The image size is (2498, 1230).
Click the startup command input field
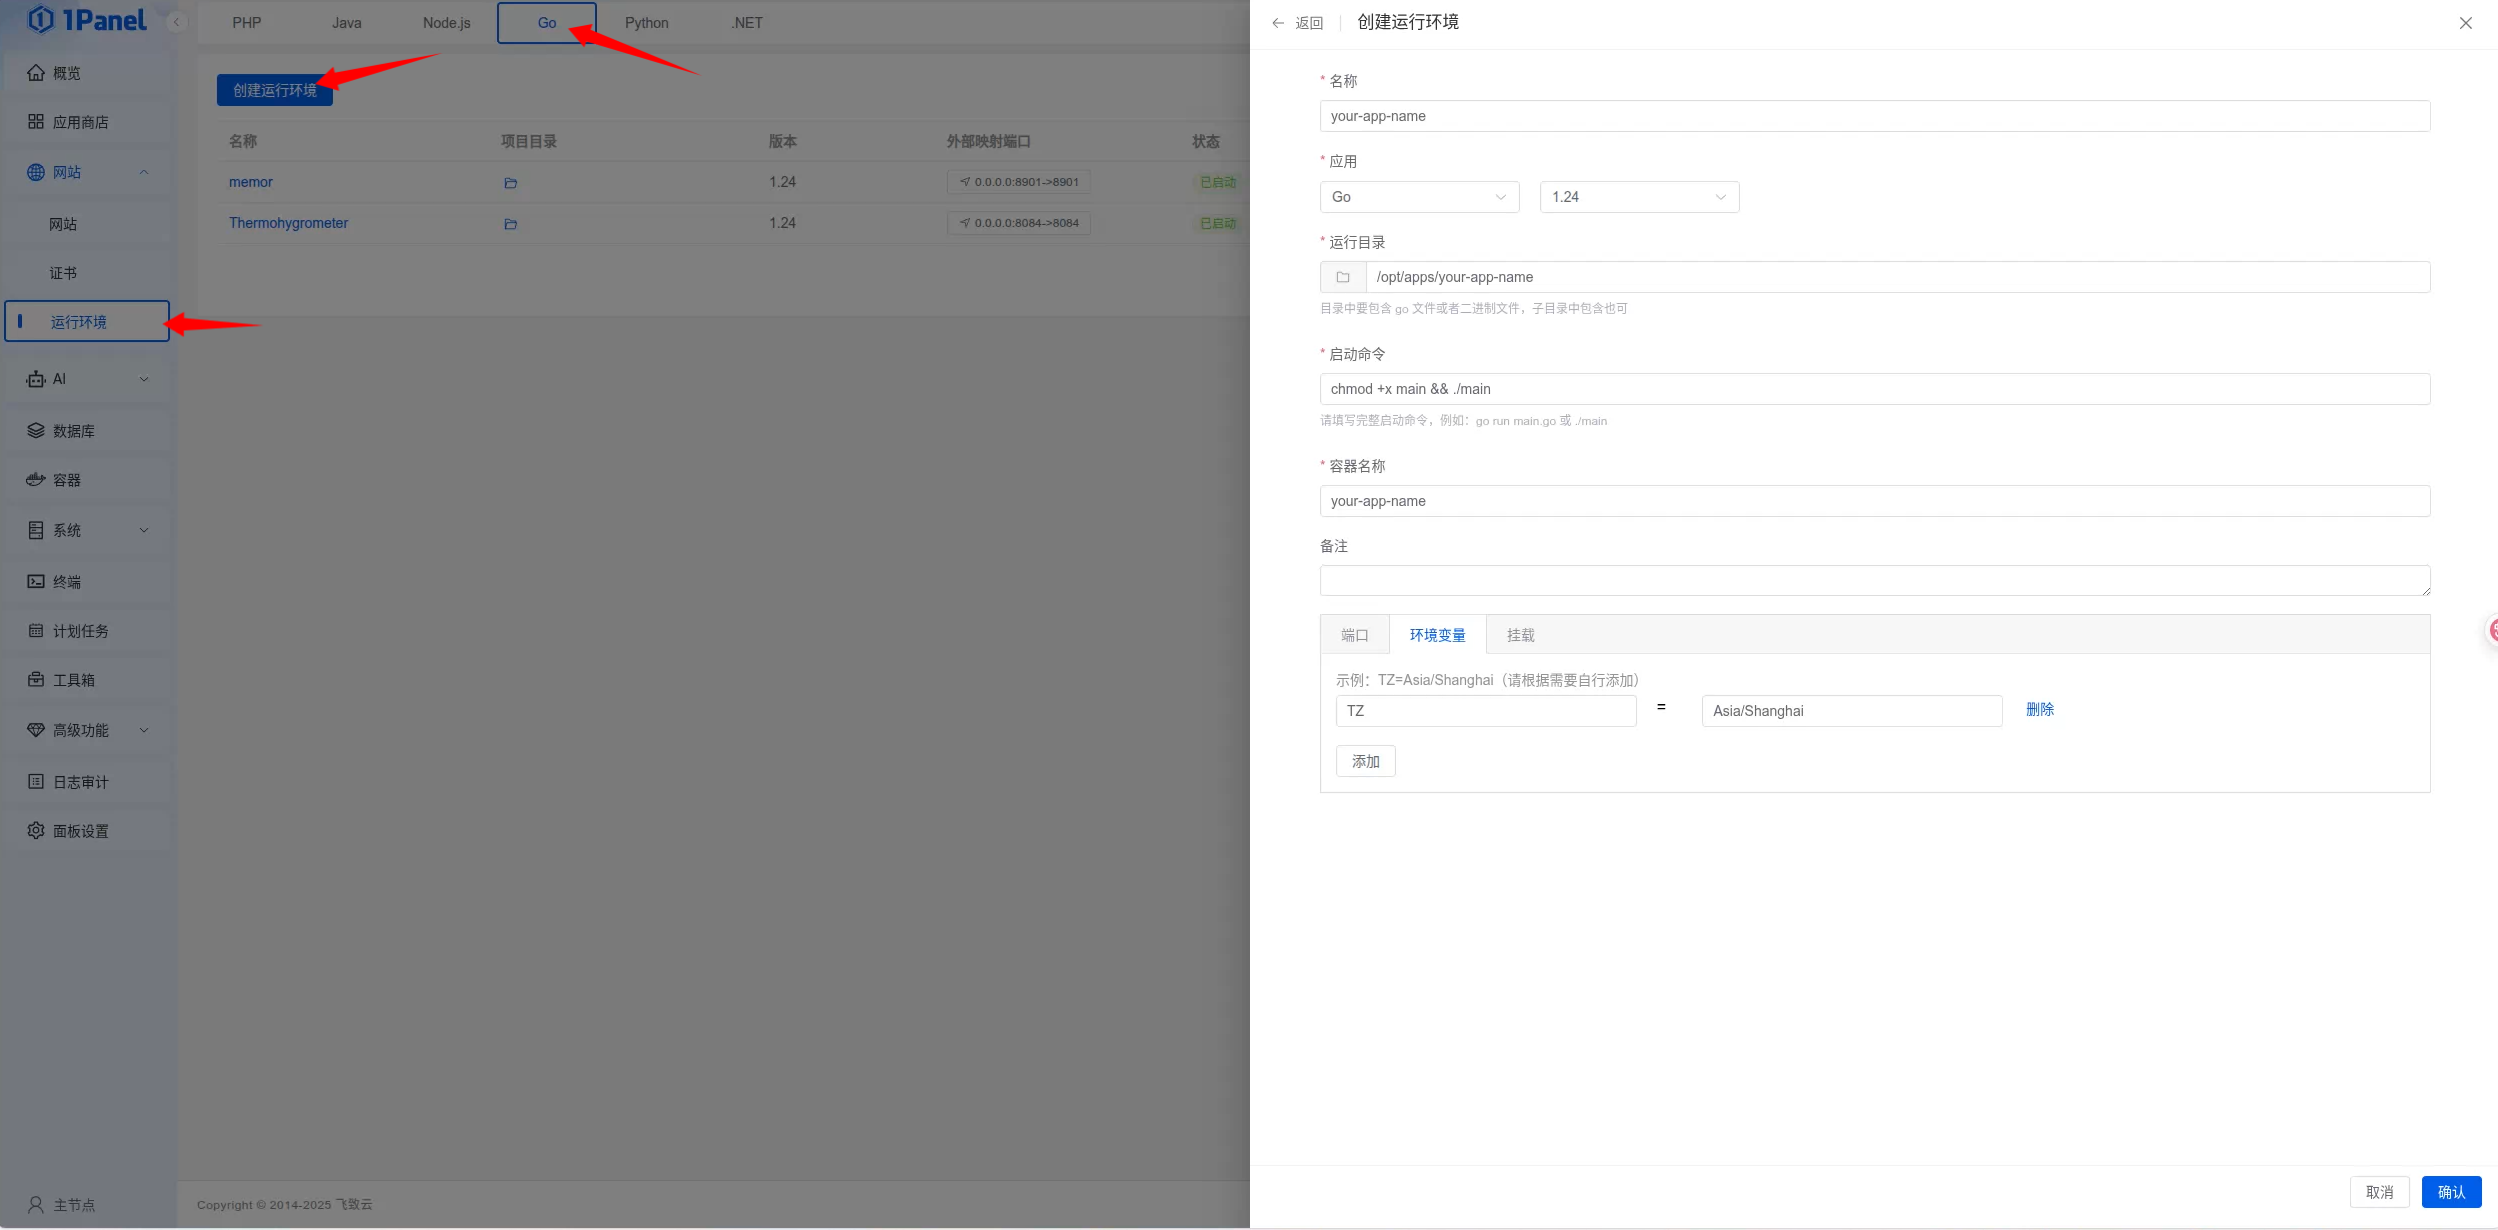1873,389
